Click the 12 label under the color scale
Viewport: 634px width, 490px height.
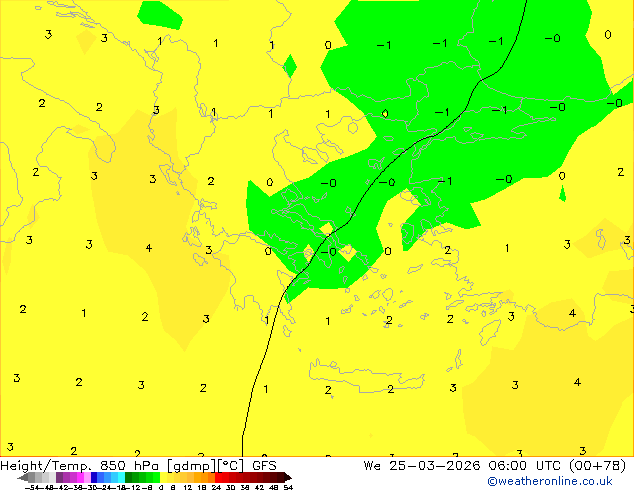[188, 487]
